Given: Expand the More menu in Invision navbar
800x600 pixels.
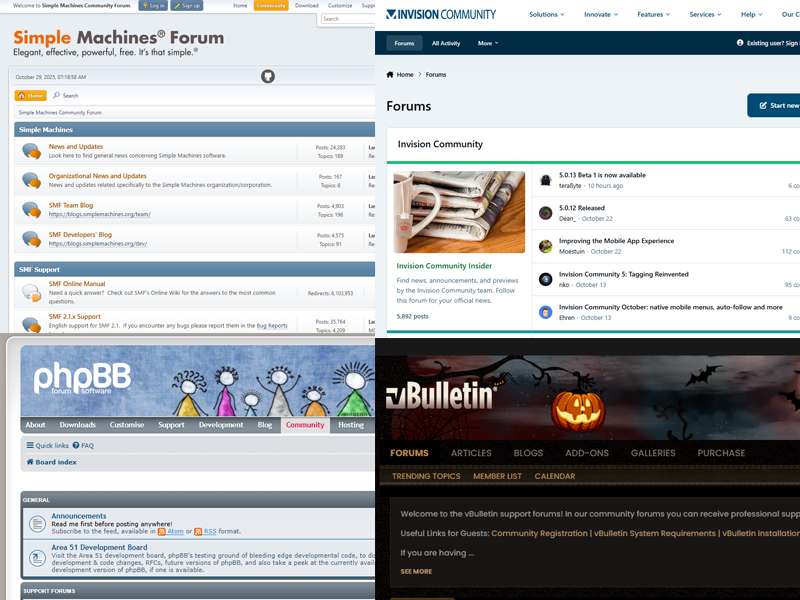Looking at the screenshot, I should (x=487, y=44).
